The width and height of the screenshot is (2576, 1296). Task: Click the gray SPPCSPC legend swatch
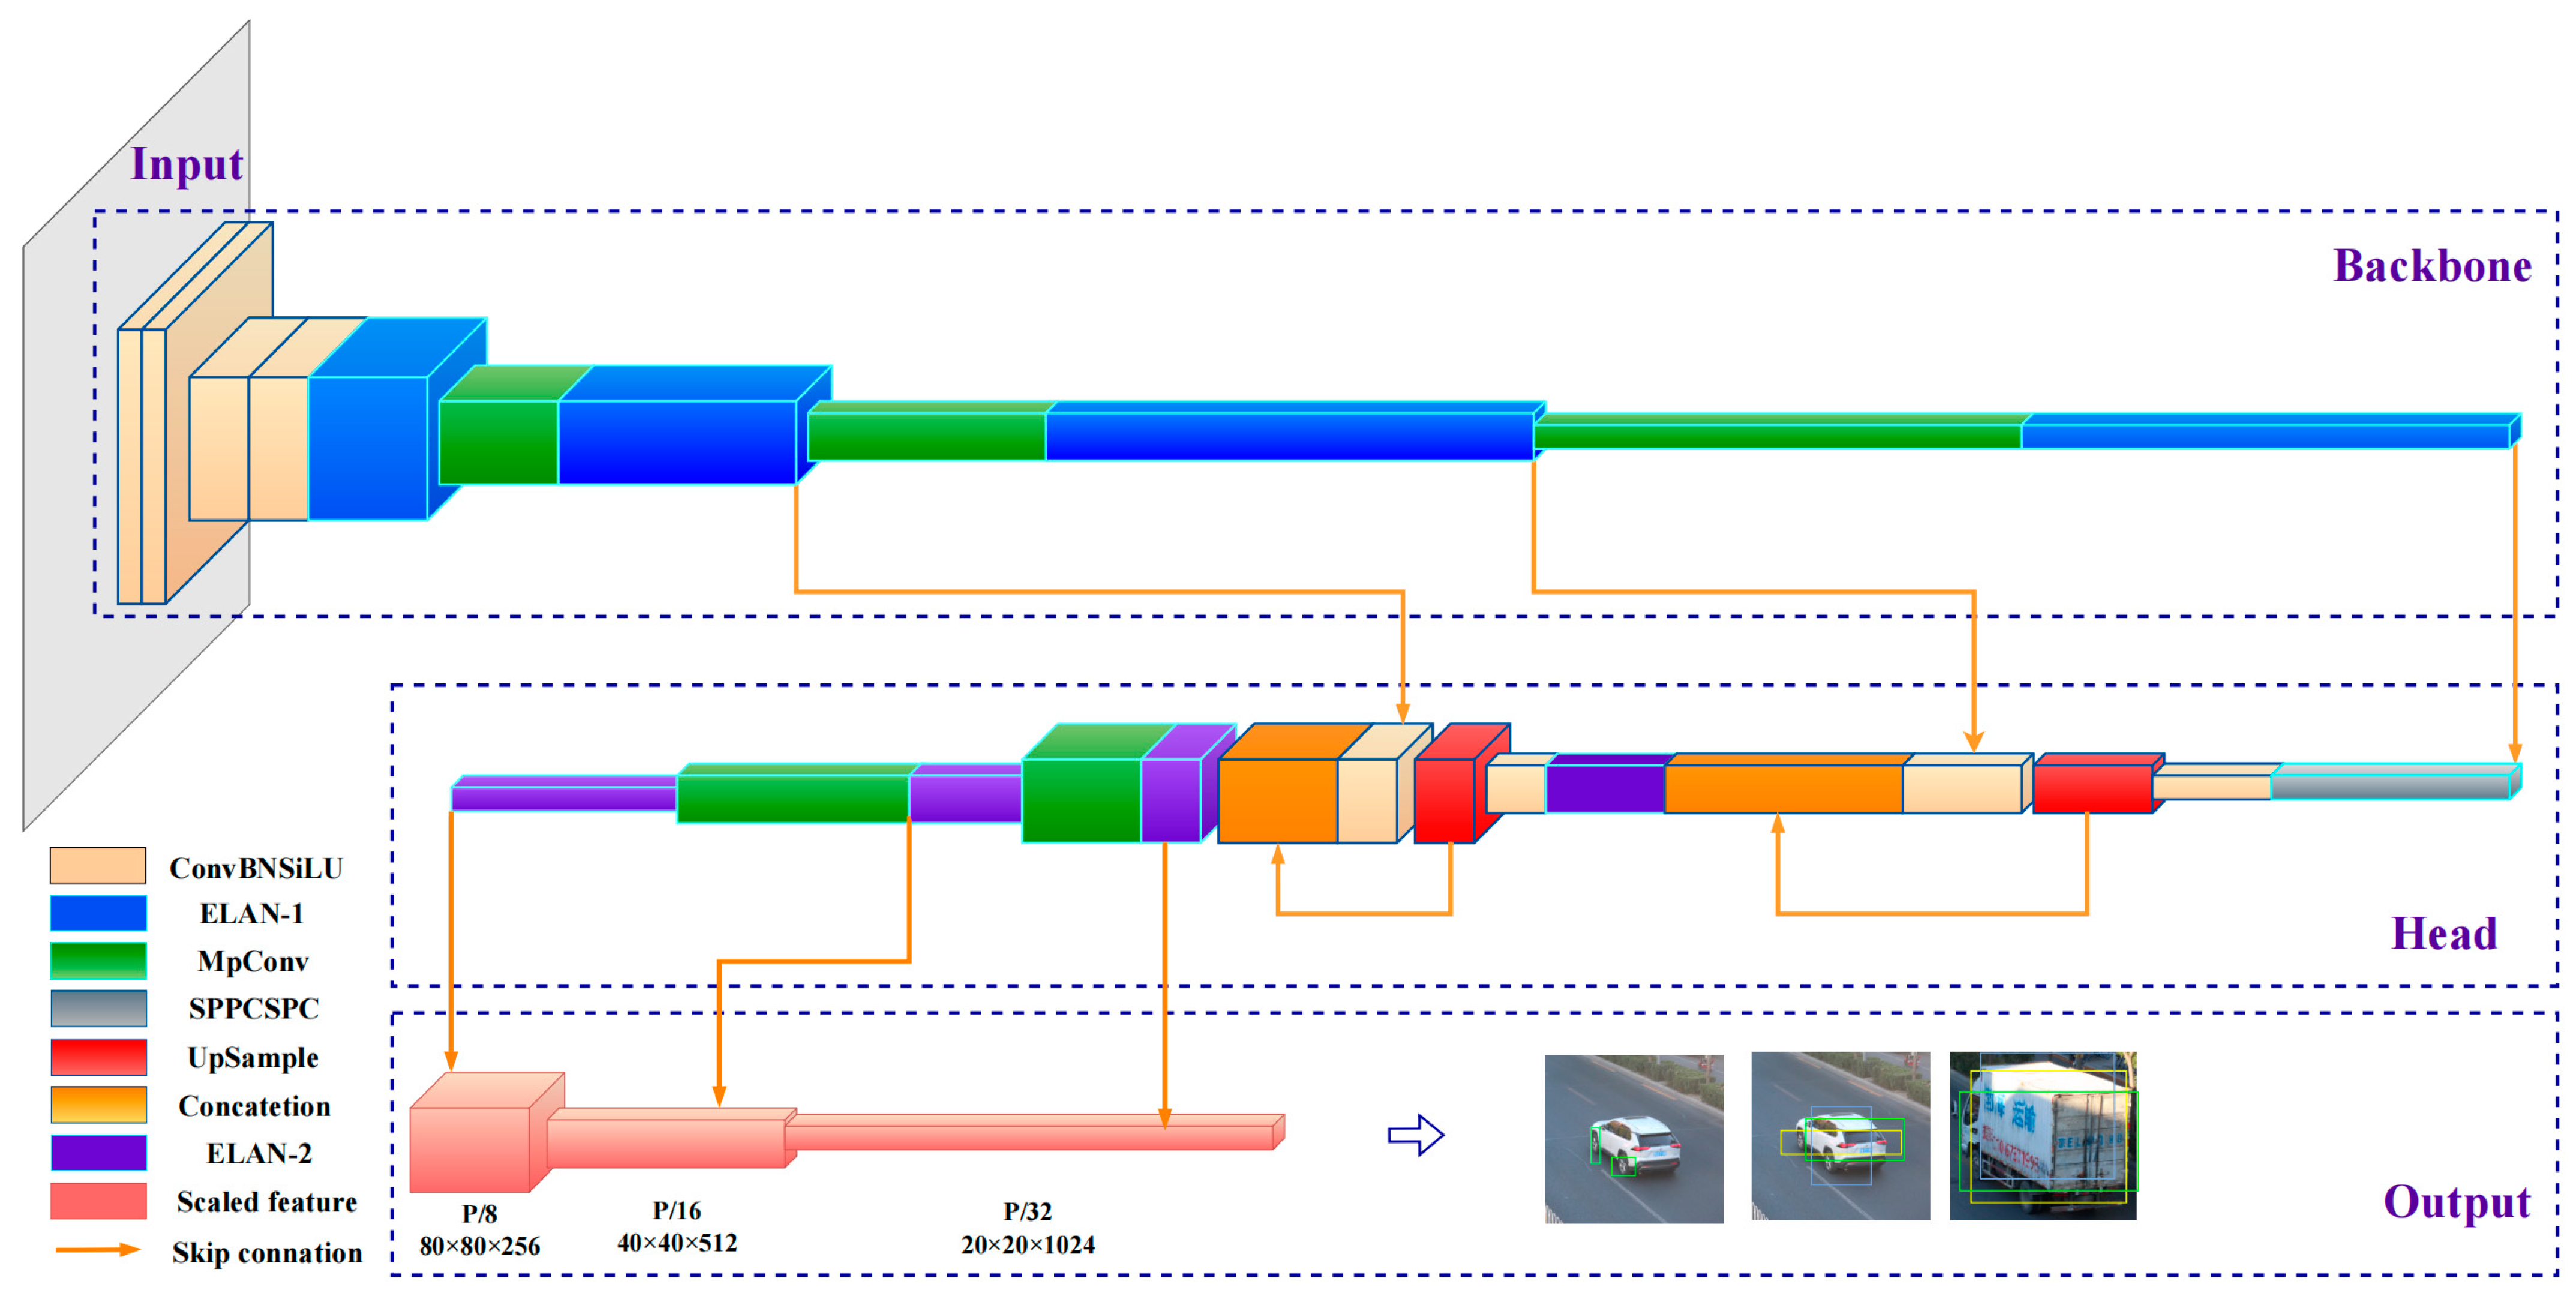tap(98, 1008)
